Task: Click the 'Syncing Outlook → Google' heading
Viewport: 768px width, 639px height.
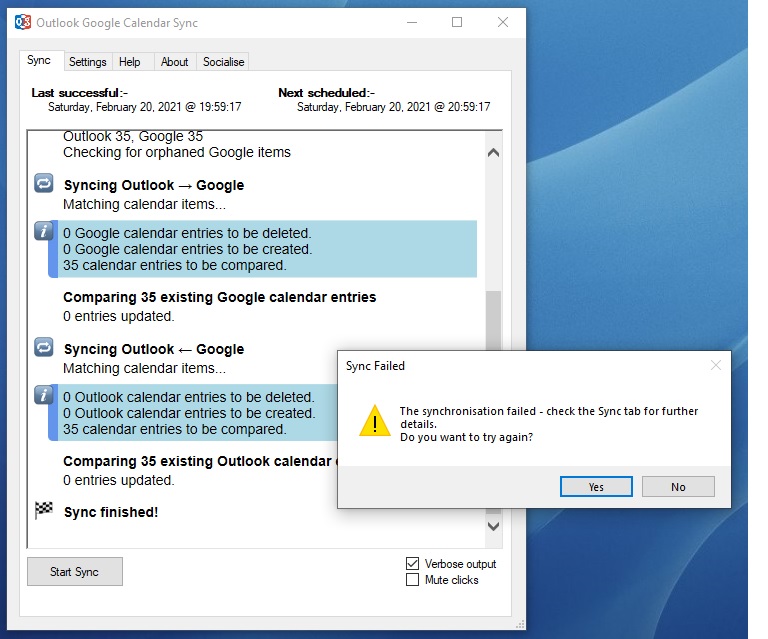Action: (x=154, y=185)
